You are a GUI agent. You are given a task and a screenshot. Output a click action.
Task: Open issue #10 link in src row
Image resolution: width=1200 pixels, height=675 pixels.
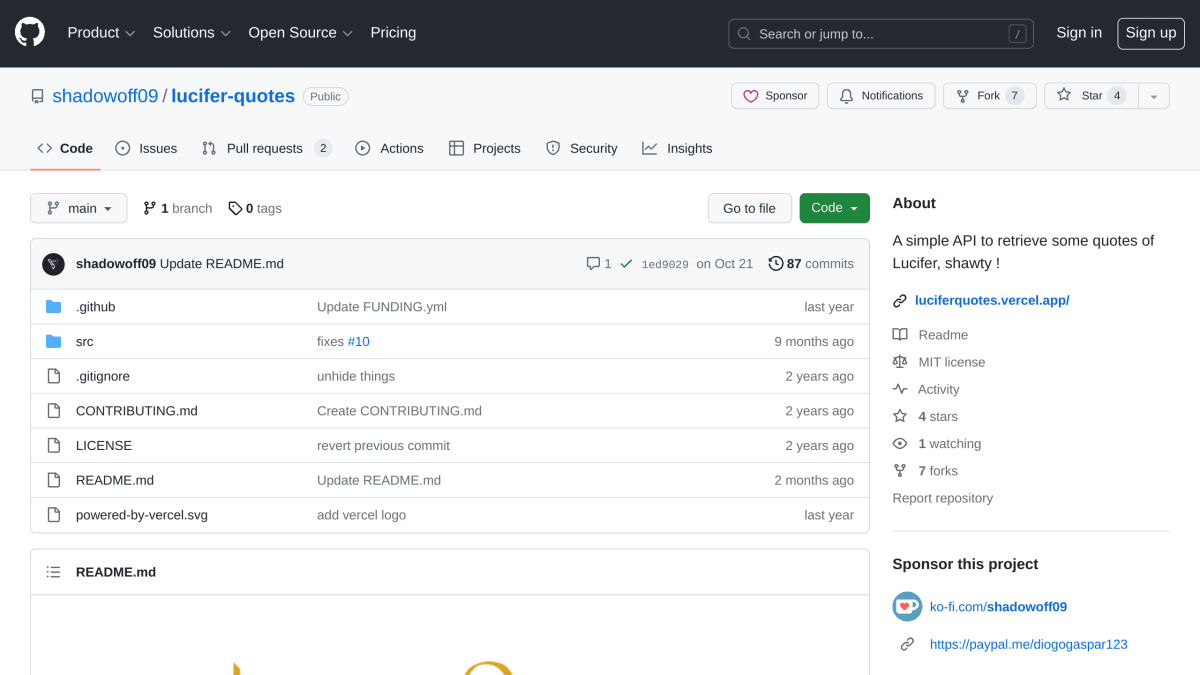click(359, 342)
